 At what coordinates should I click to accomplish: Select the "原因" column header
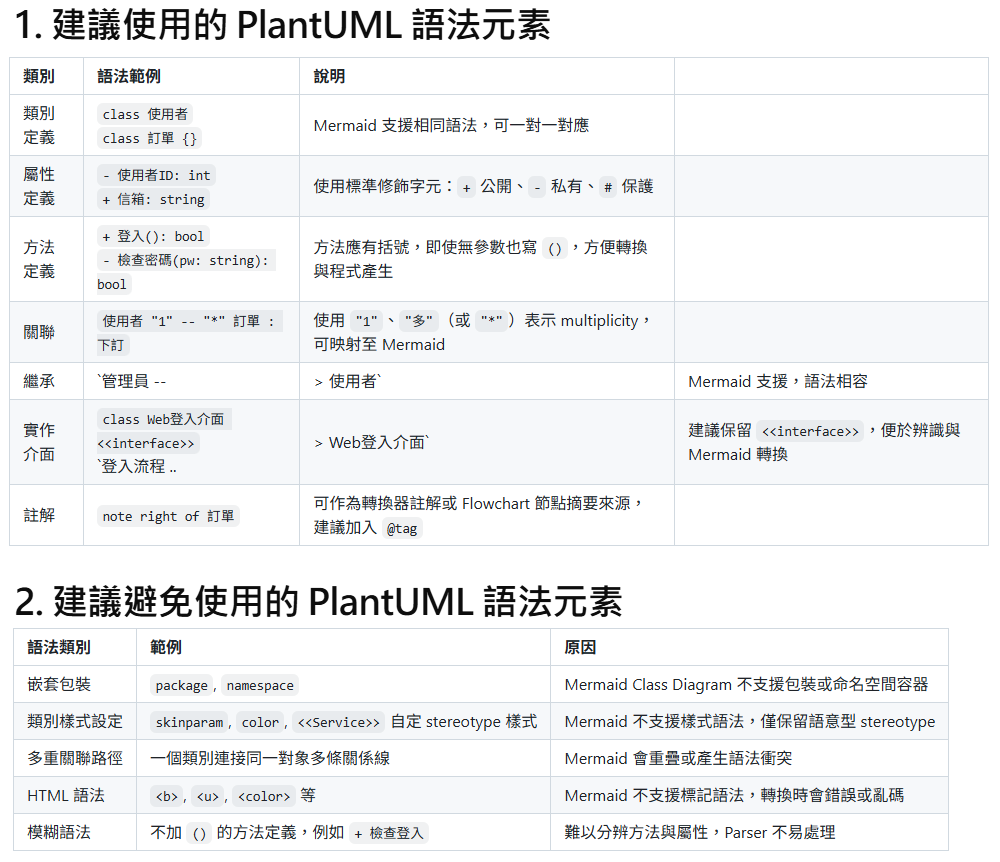coord(580,648)
